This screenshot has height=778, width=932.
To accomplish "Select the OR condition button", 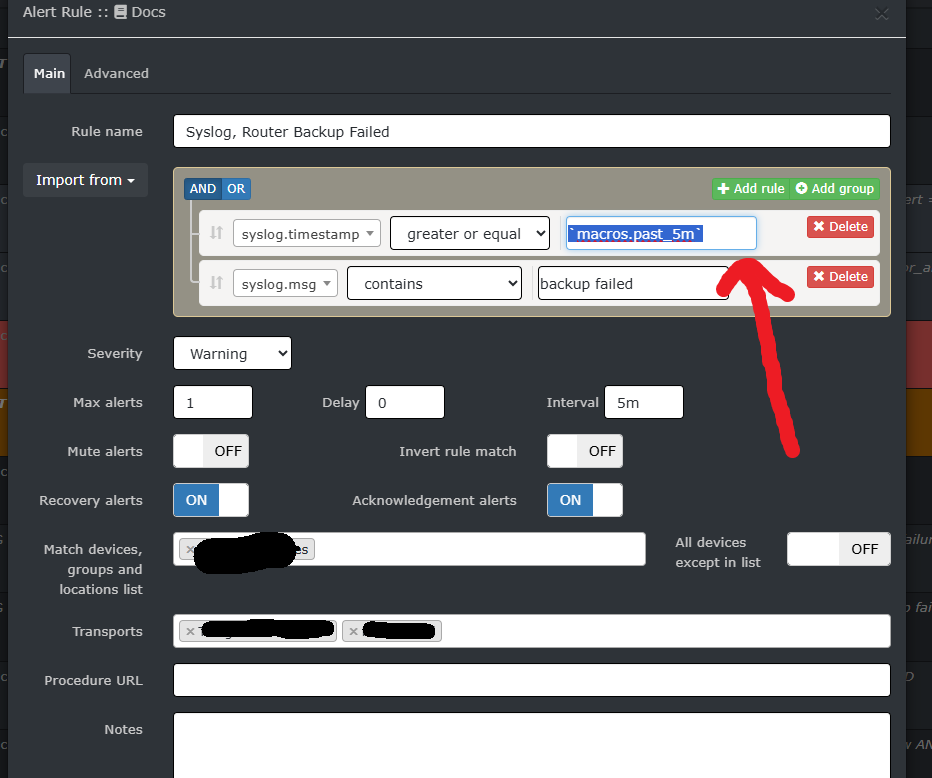I will click(236, 188).
